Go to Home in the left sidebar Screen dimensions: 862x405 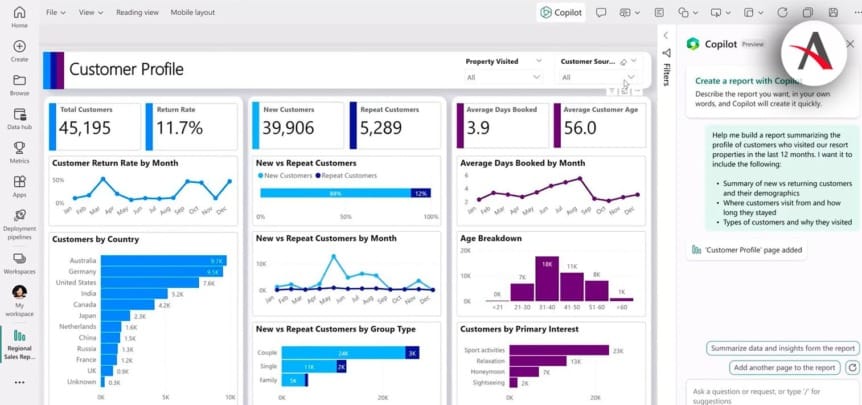19,16
